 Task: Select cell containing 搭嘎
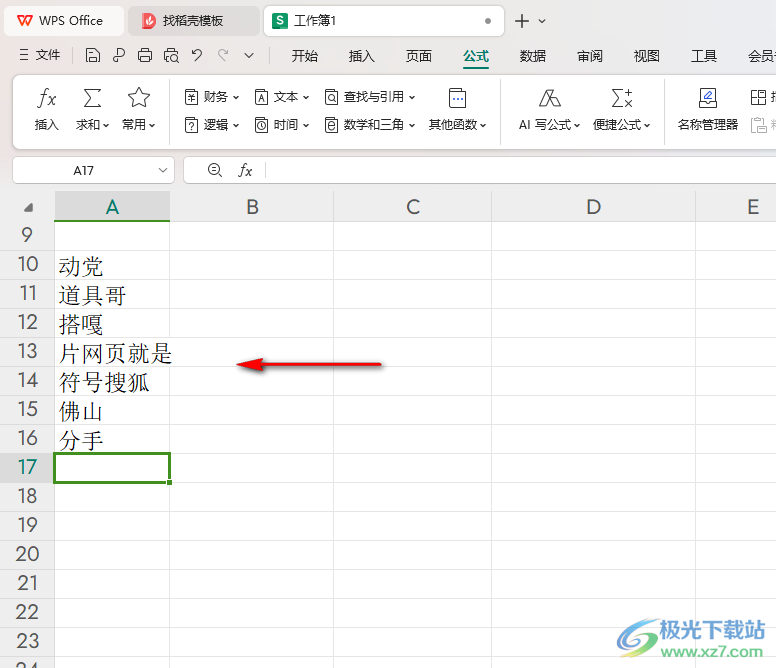click(112, 323)
